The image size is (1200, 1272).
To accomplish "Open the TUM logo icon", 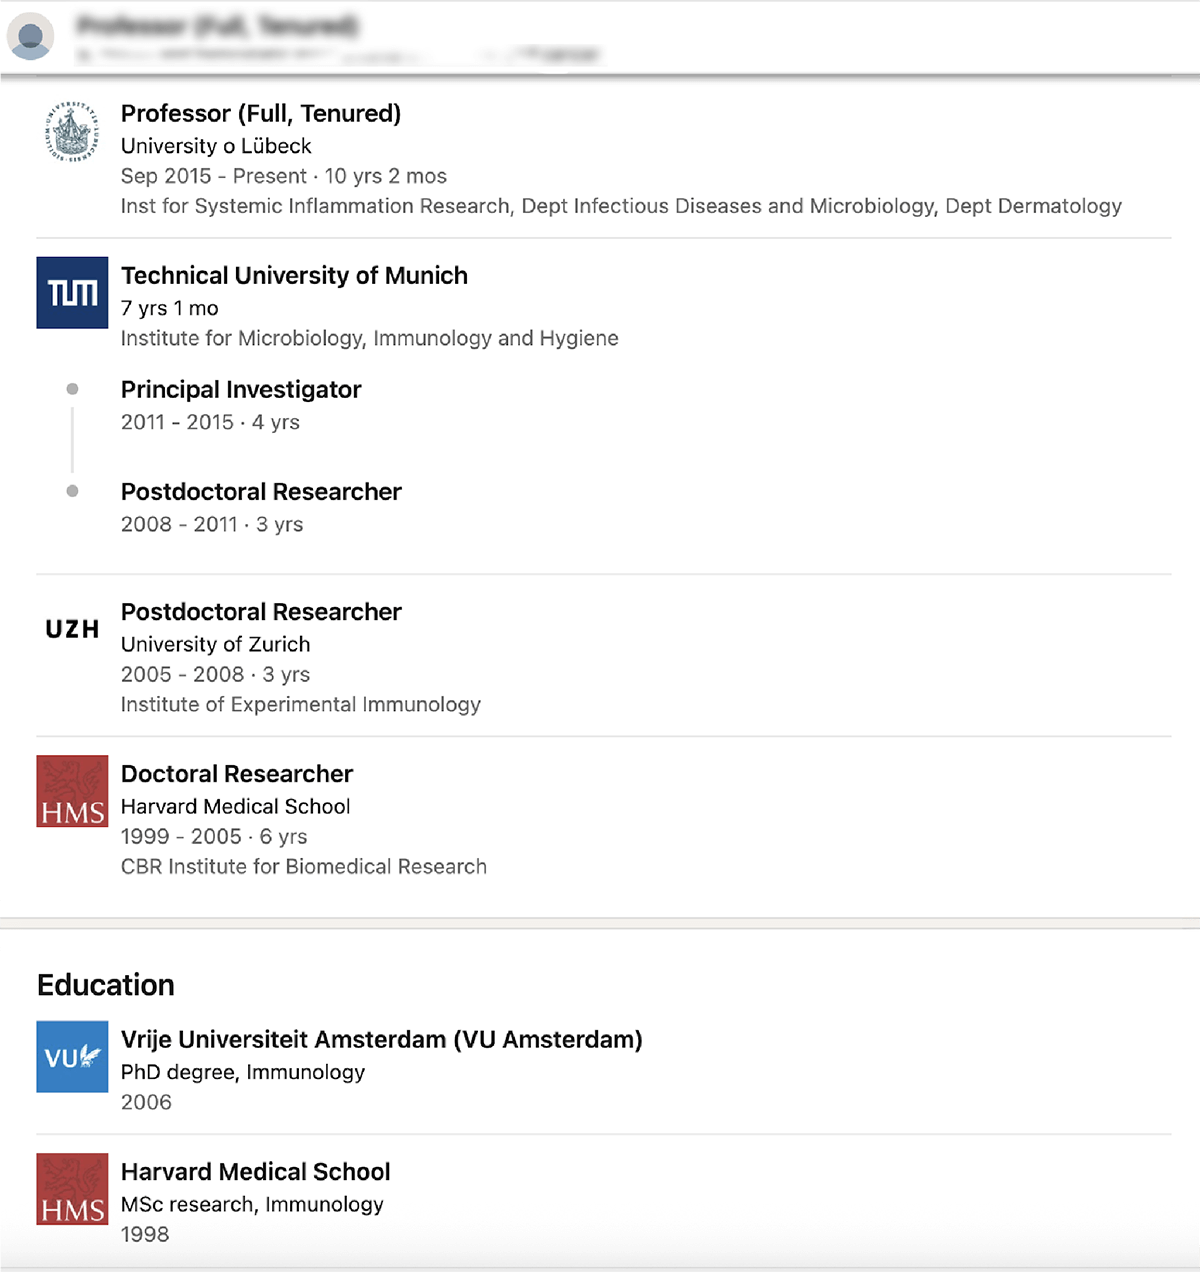I will coord(72,292).
